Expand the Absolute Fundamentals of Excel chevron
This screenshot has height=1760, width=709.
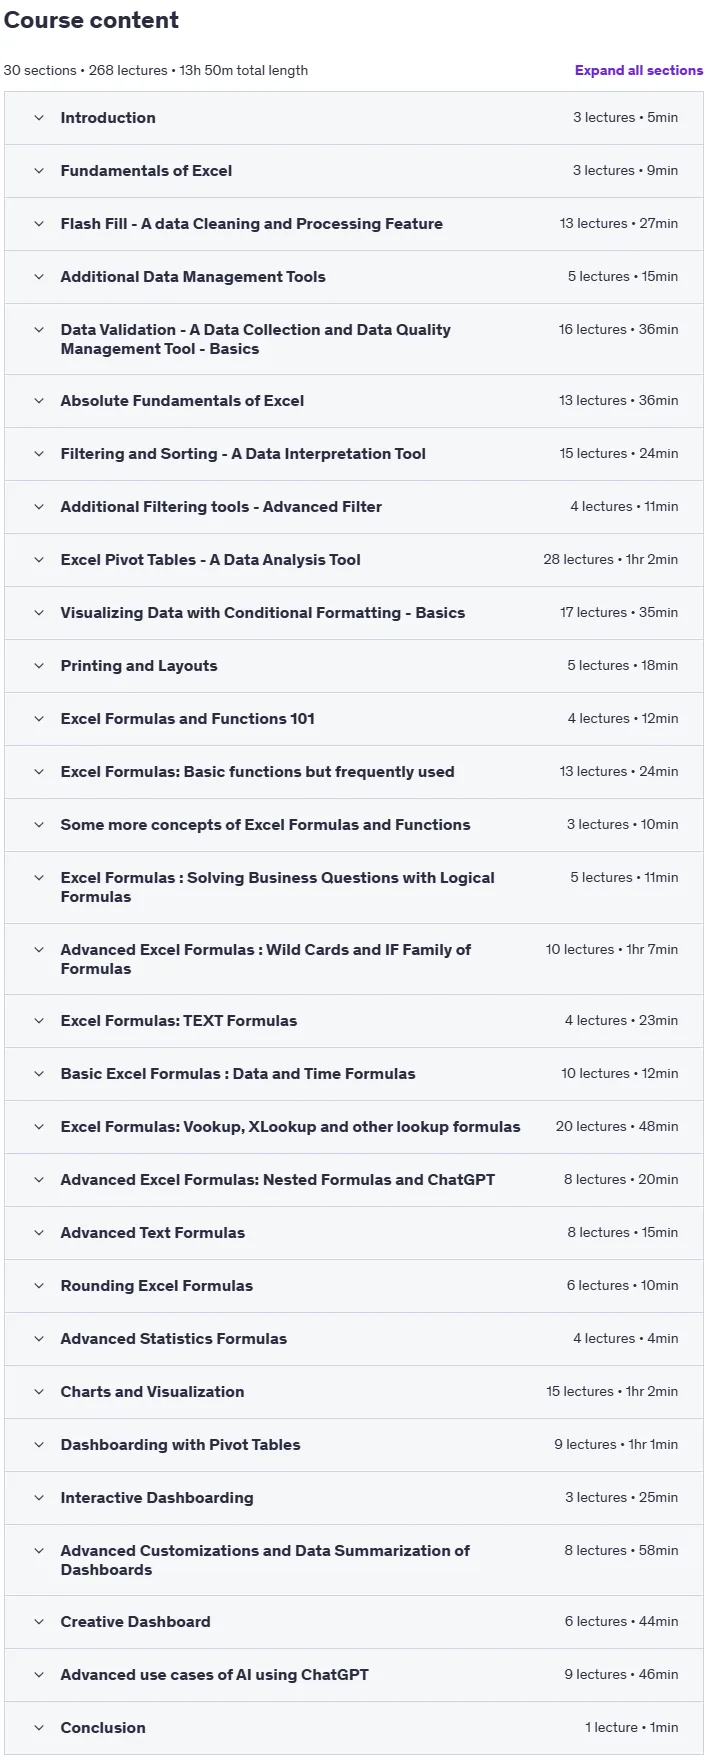point(39,401)
